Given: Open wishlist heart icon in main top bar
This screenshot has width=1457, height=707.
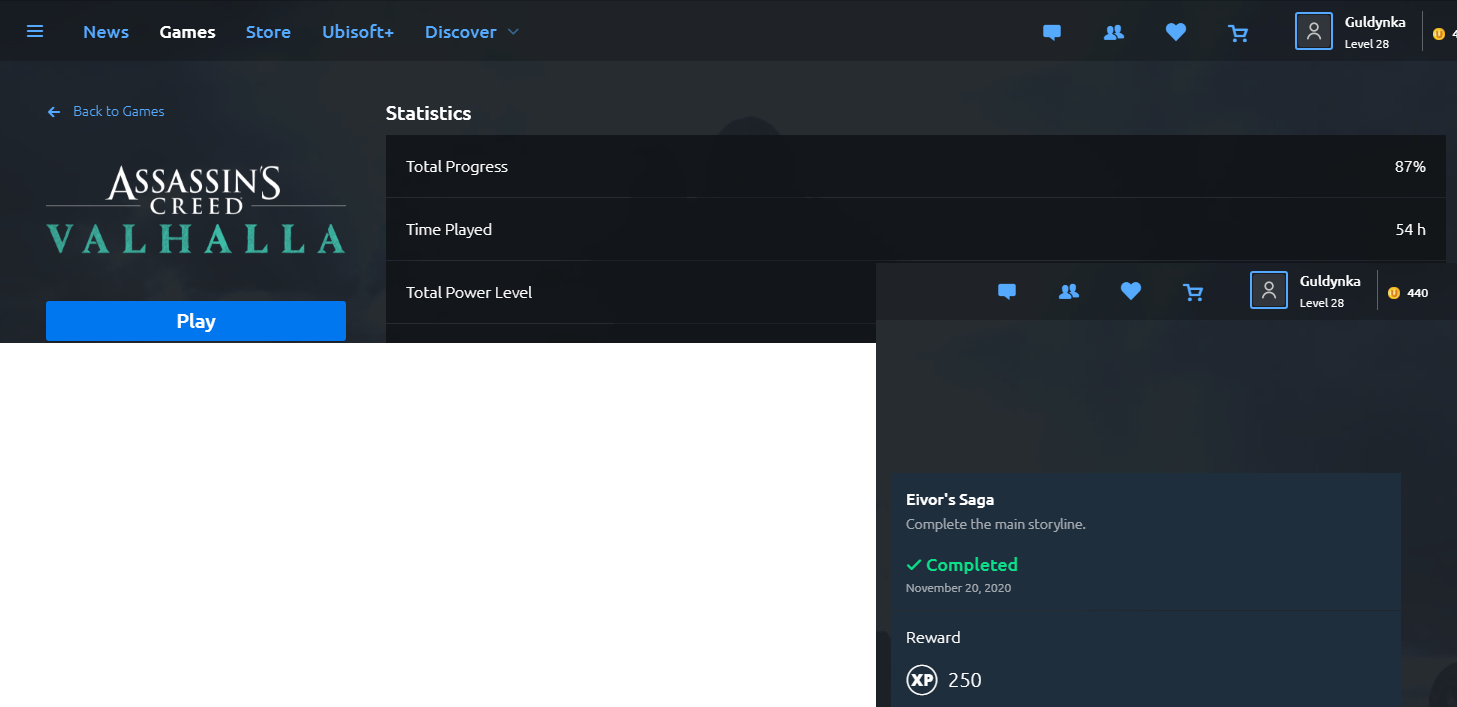Looking at the screenshot, I should click(x=1176, y=32).
